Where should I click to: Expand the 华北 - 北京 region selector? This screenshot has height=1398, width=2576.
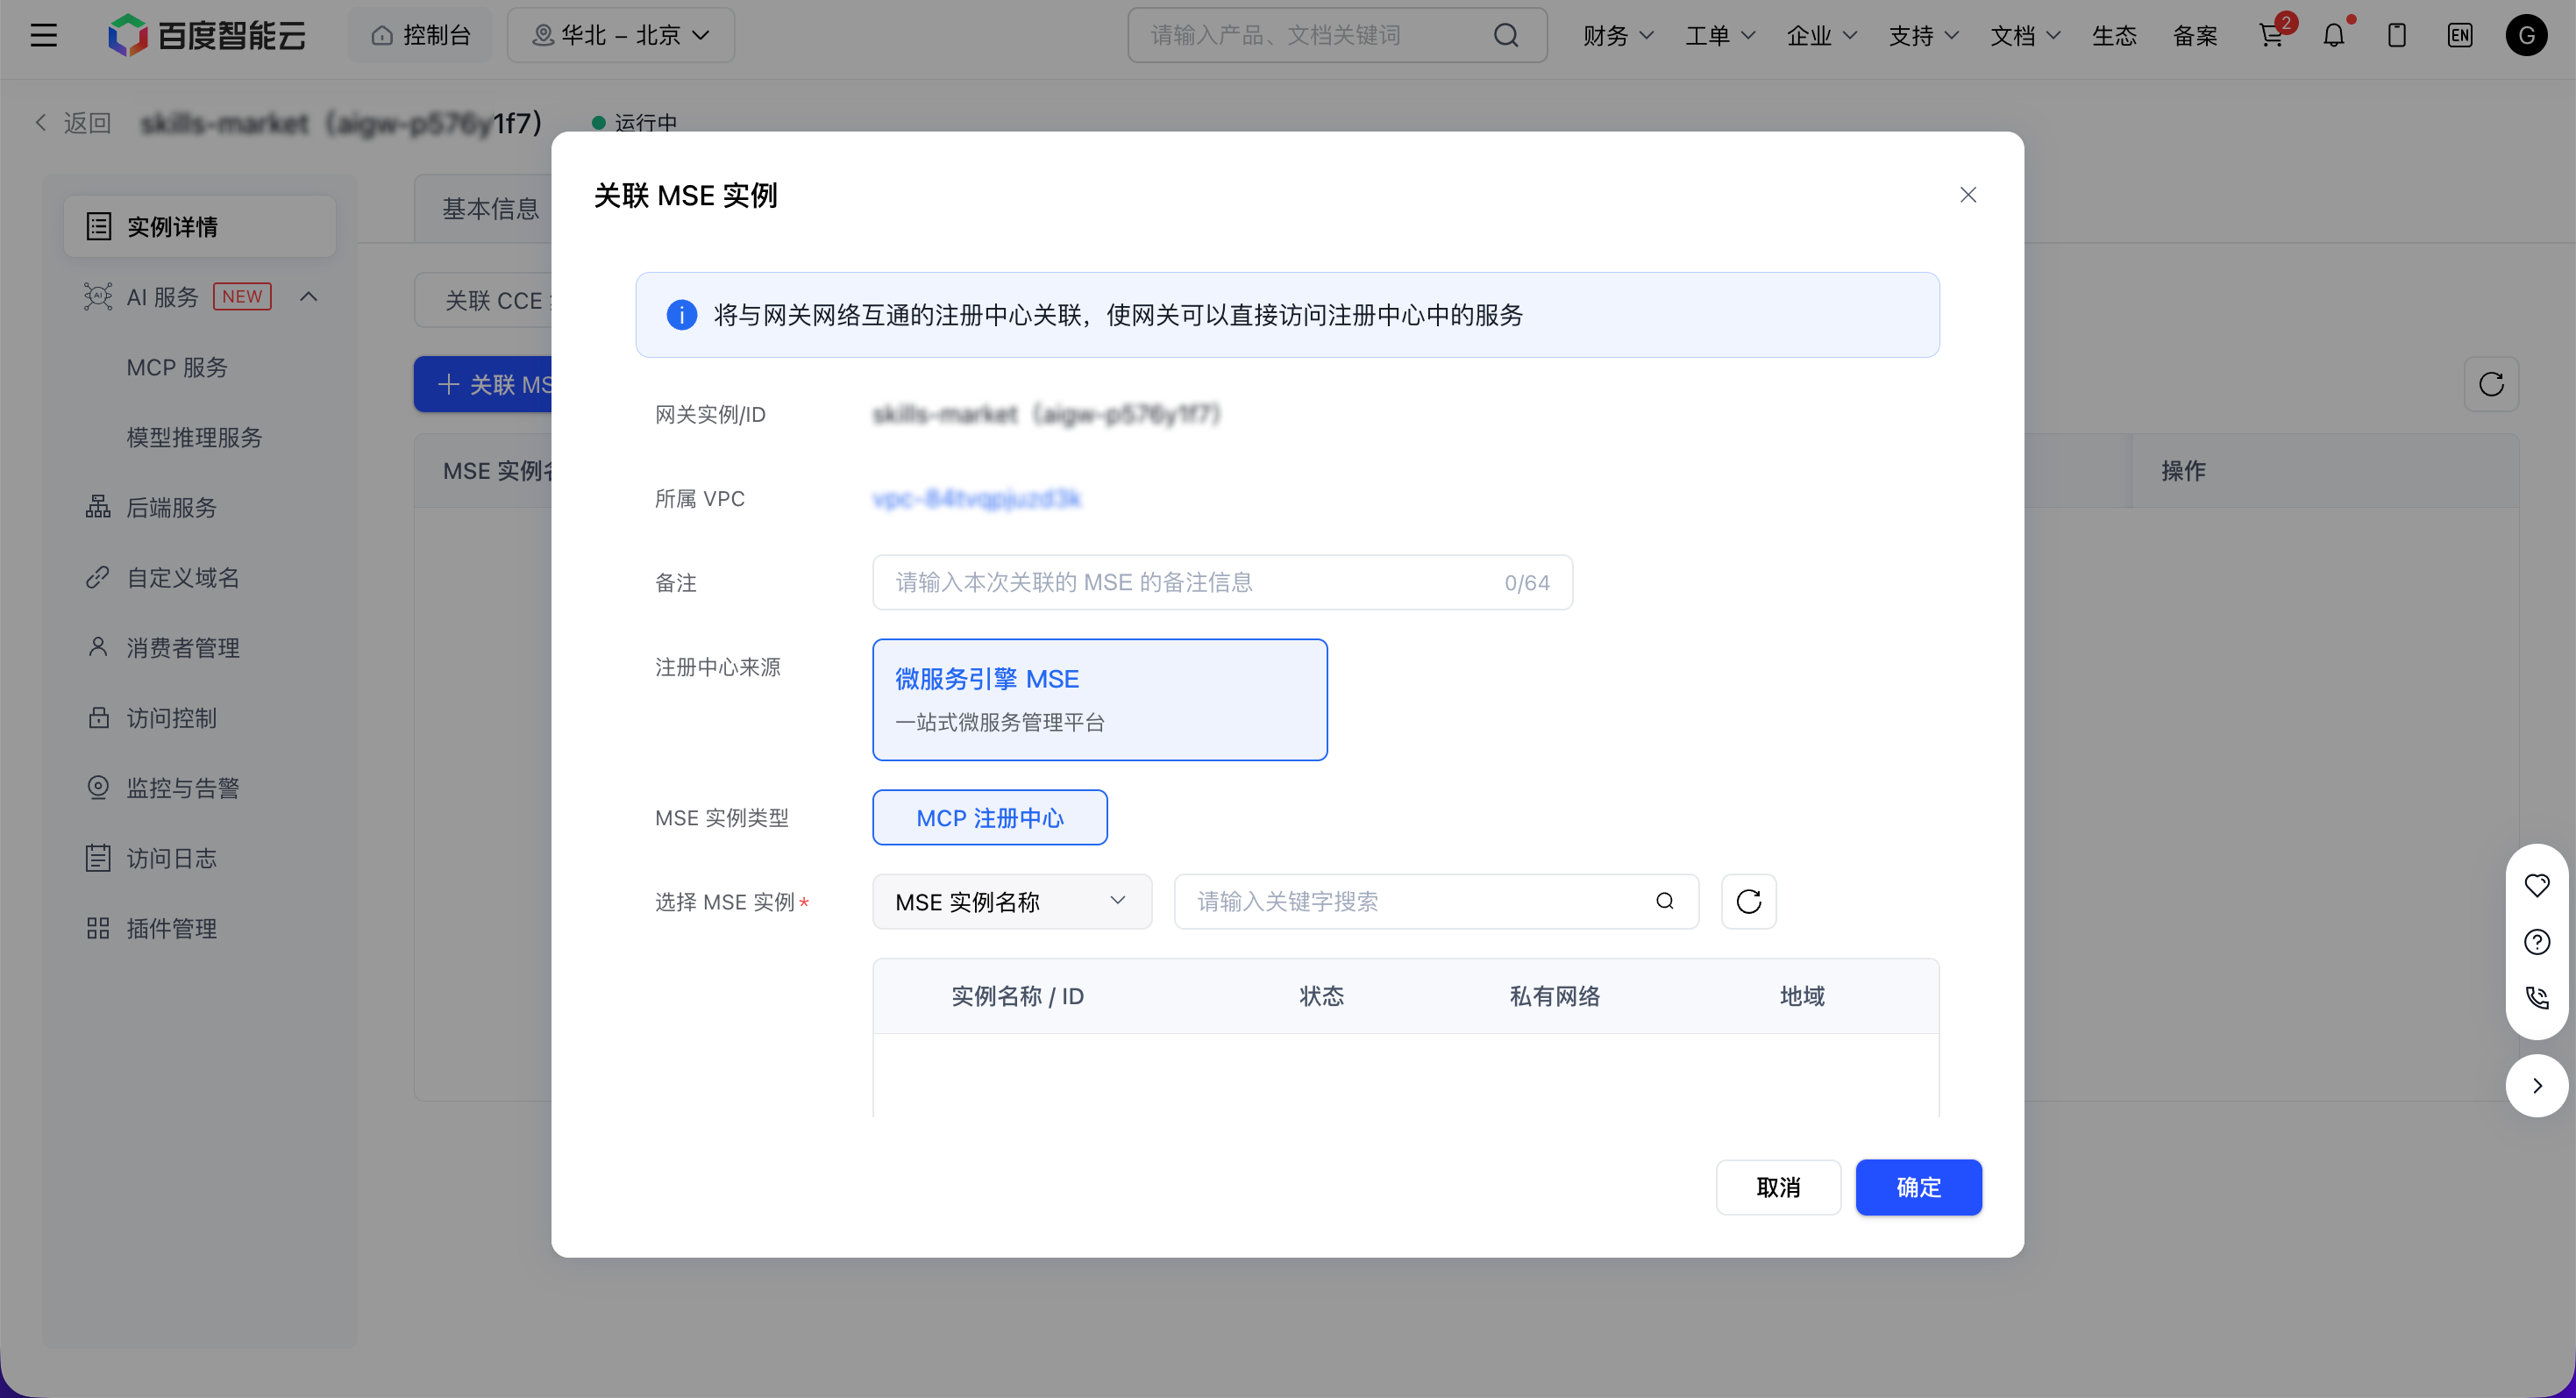(621, 36)
